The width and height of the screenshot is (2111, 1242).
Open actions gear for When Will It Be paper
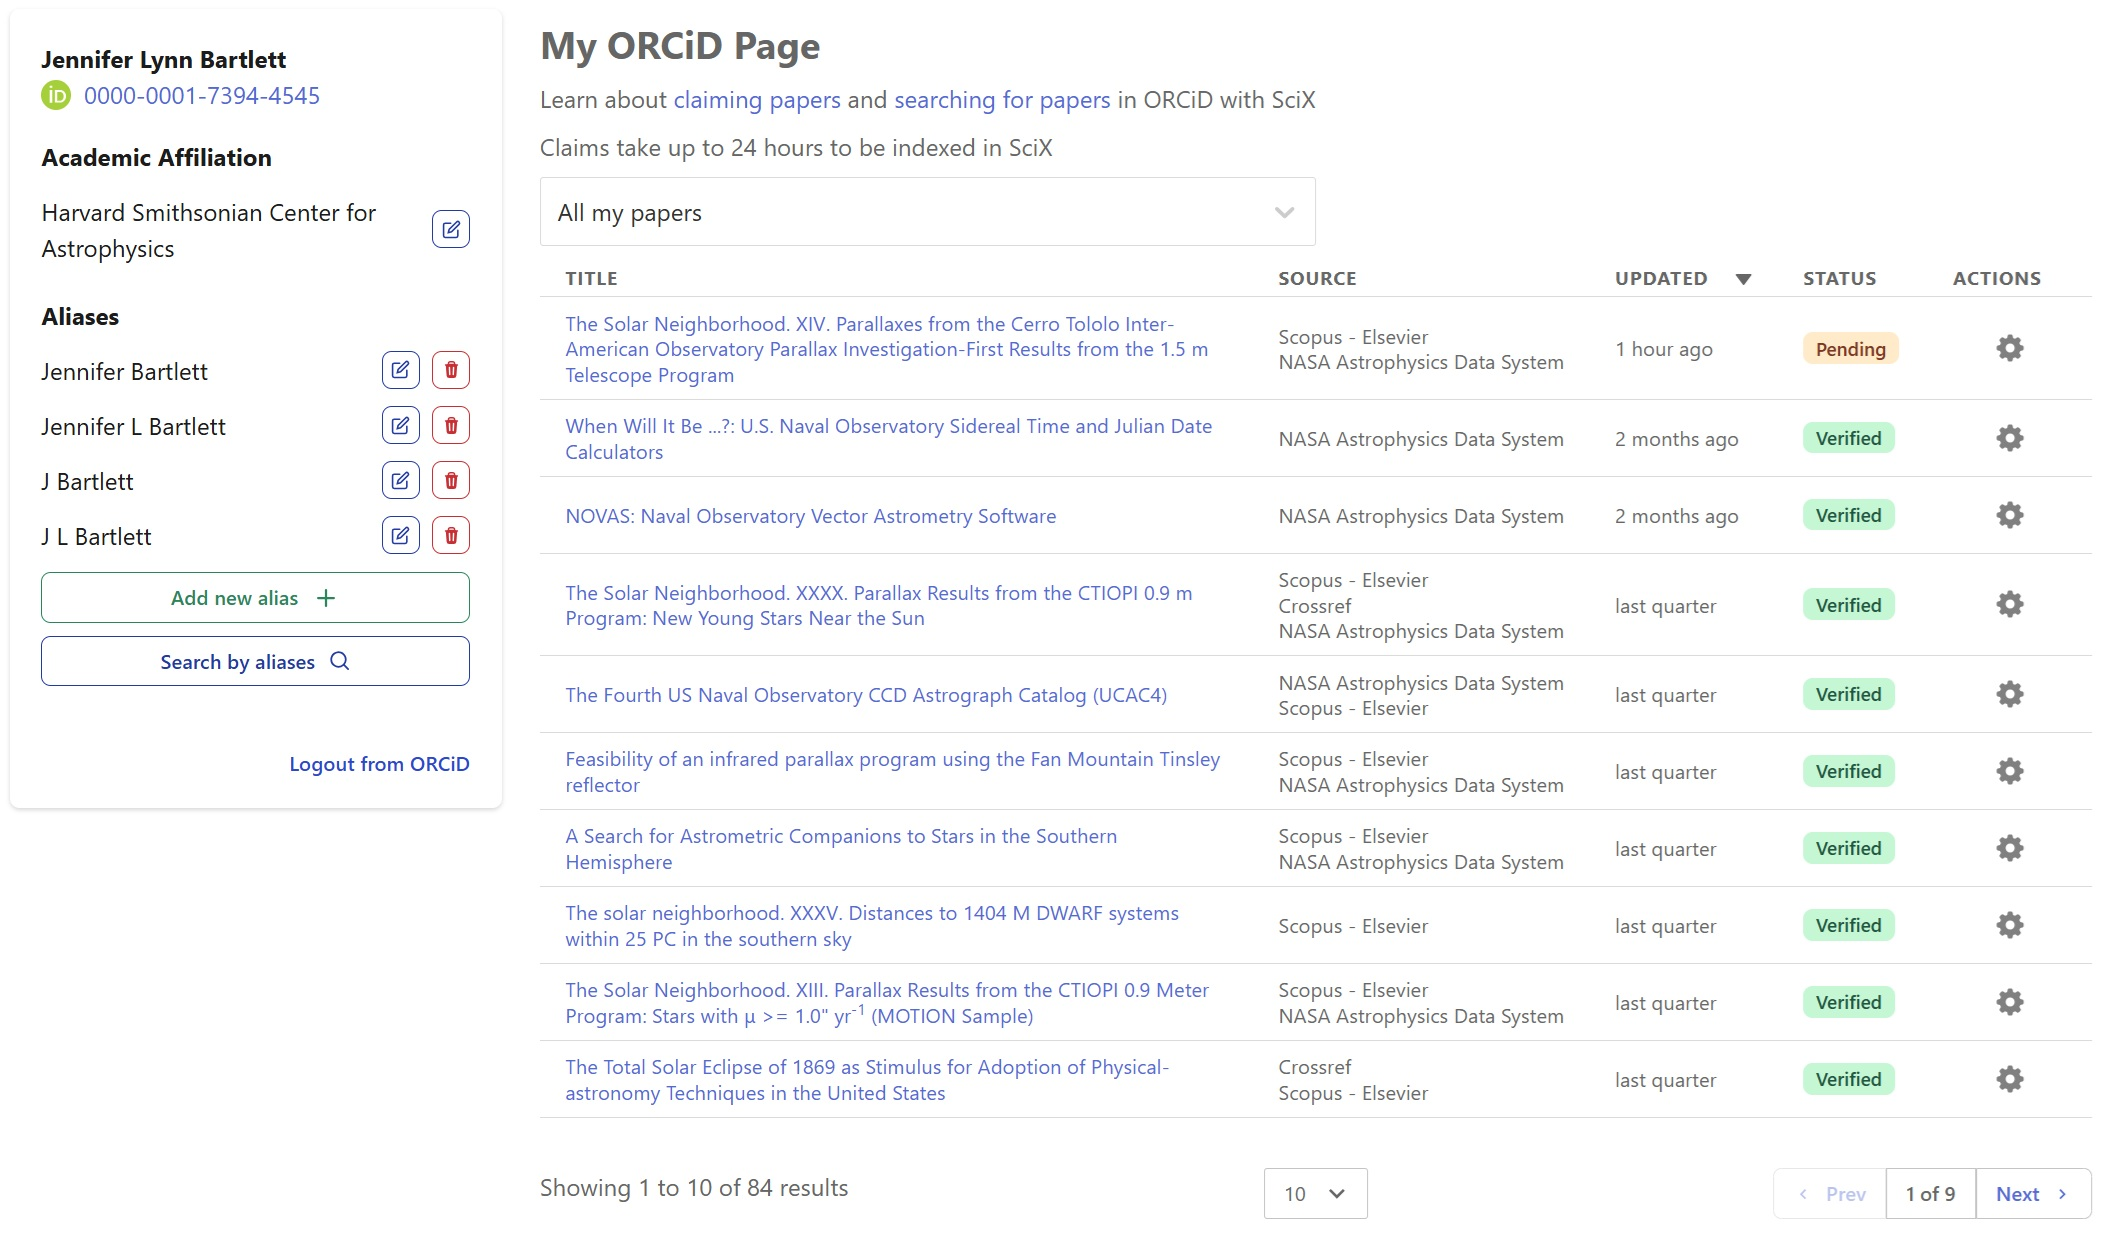(x=2009, y=438)
